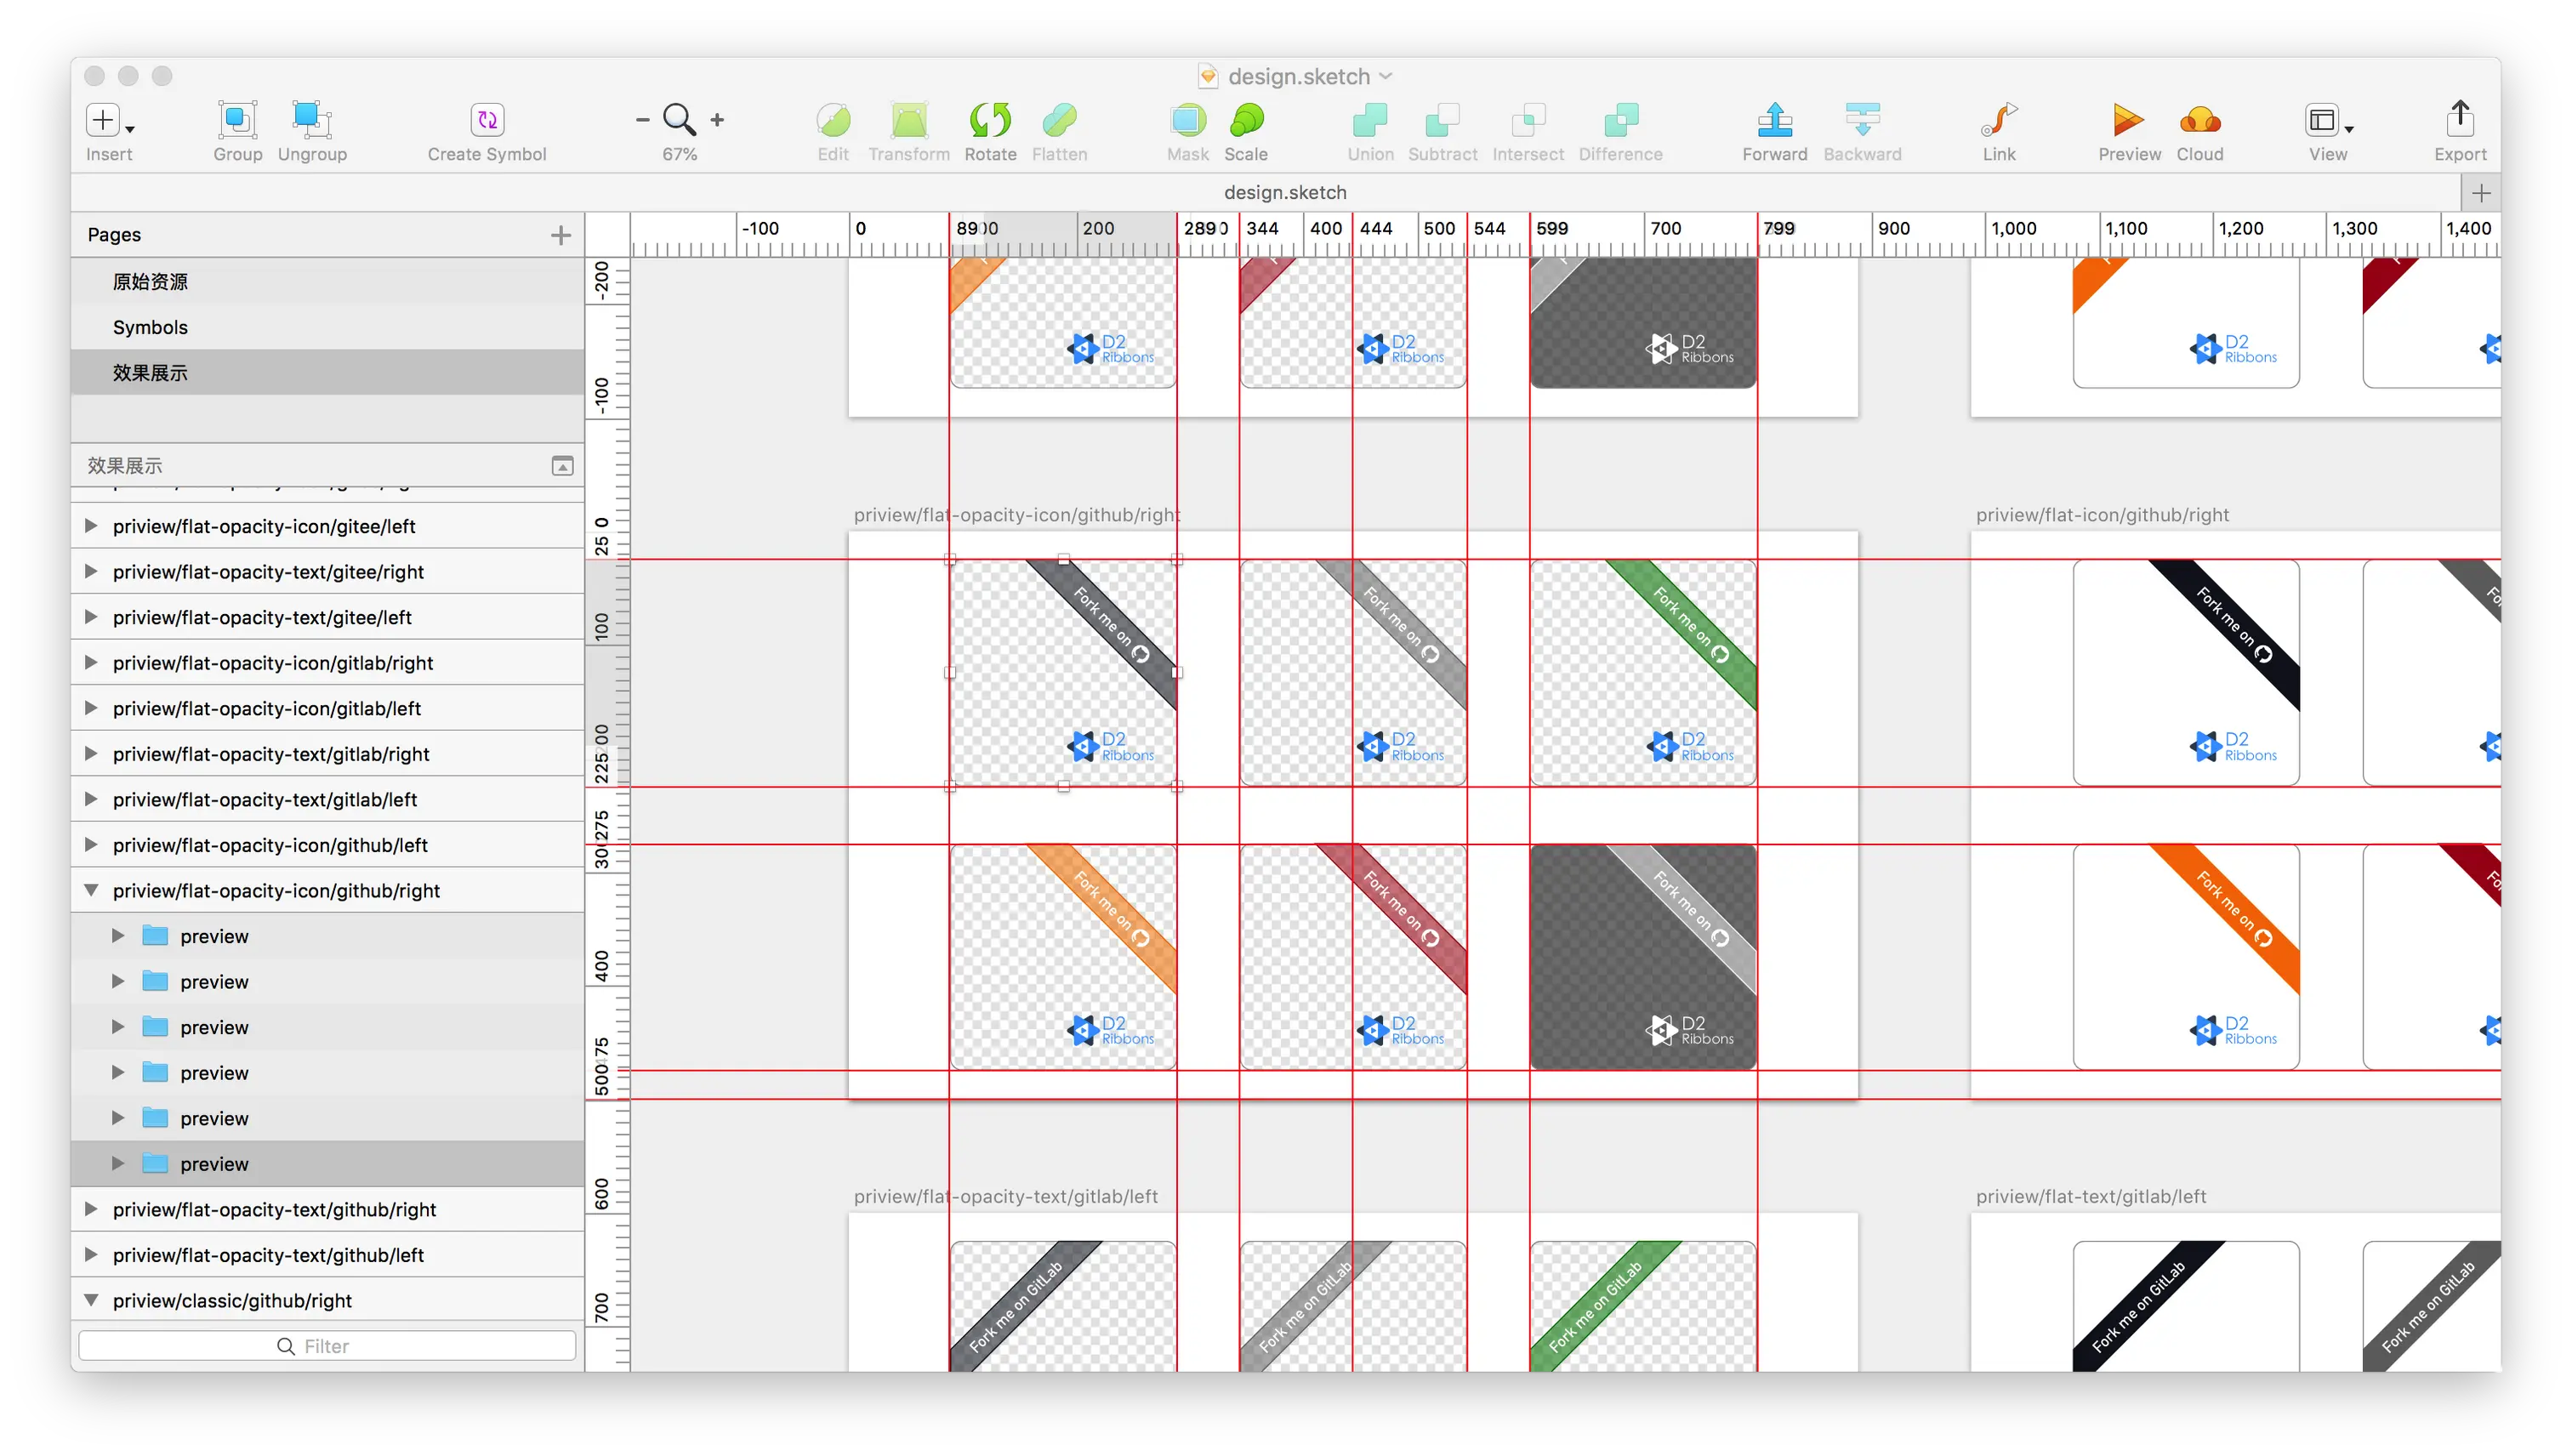Click the Scale tool icon
The width and height of the screenshot is (2572, 1456).
pyautogui.click(x=1246, y=120)
